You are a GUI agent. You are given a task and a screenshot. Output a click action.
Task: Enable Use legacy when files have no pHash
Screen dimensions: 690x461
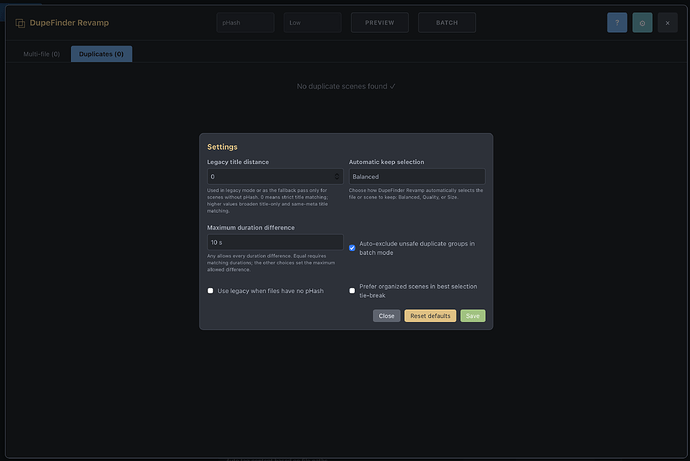210,291
